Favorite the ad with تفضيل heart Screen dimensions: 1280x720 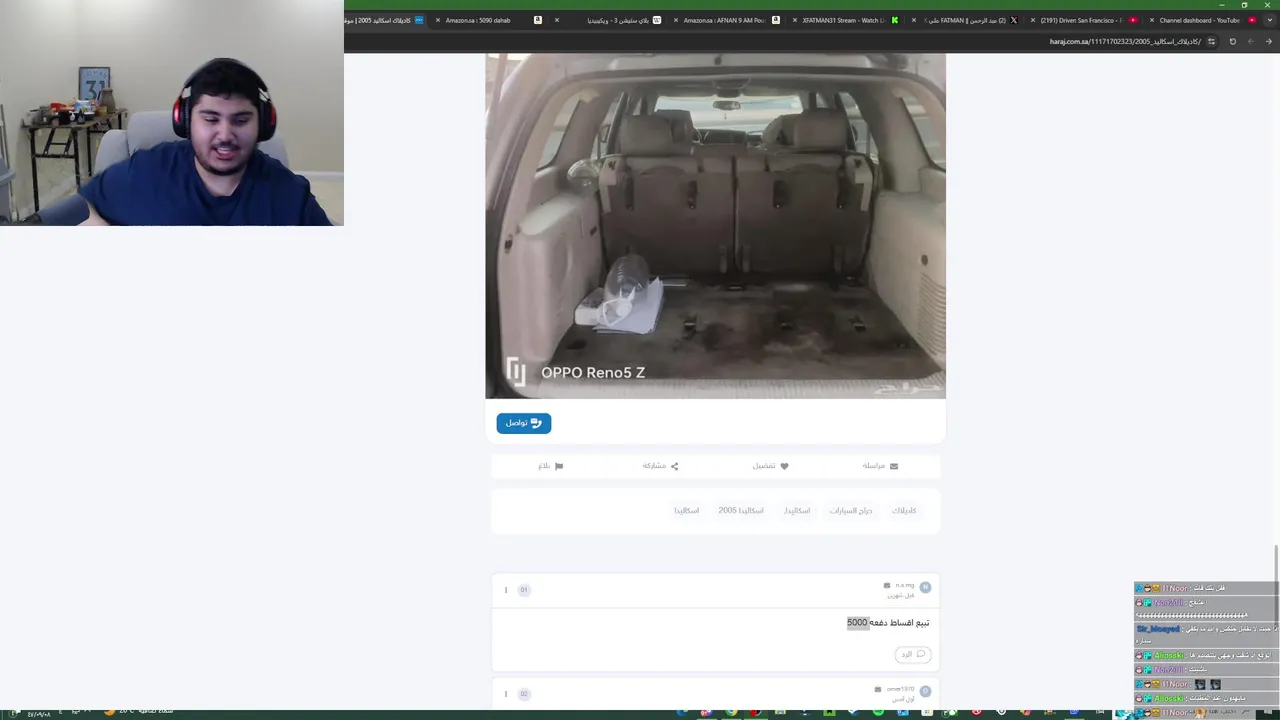[770, 466]
